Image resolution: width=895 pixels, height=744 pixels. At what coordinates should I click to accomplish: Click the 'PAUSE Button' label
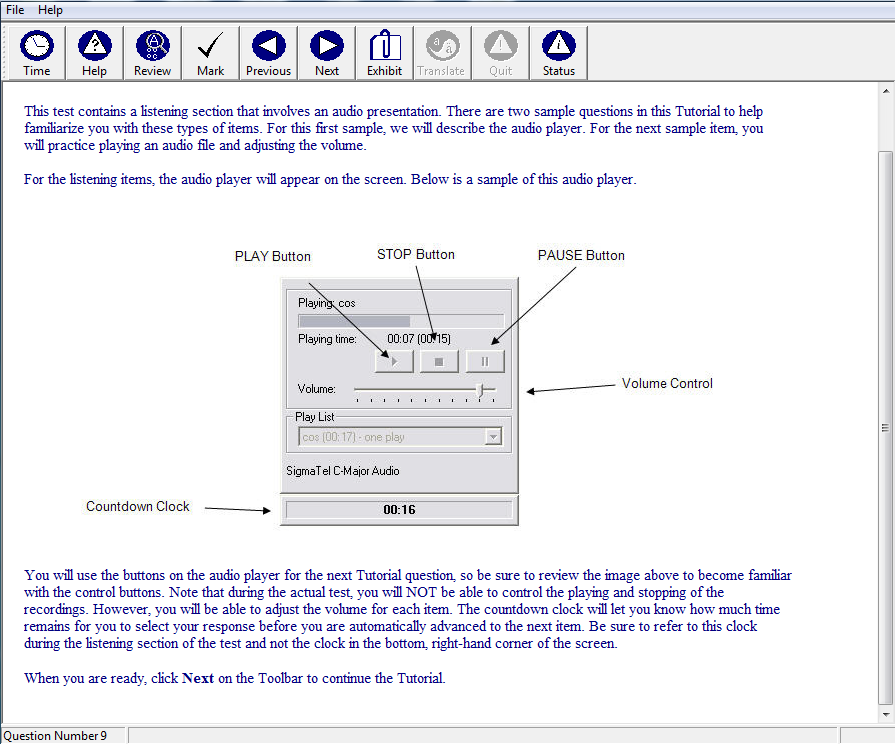click(x=581, y=255)
